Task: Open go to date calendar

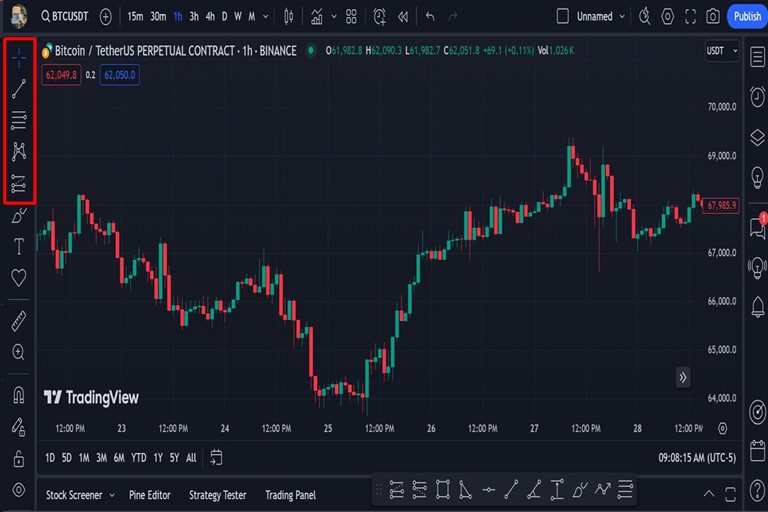Action: [216, 458]
